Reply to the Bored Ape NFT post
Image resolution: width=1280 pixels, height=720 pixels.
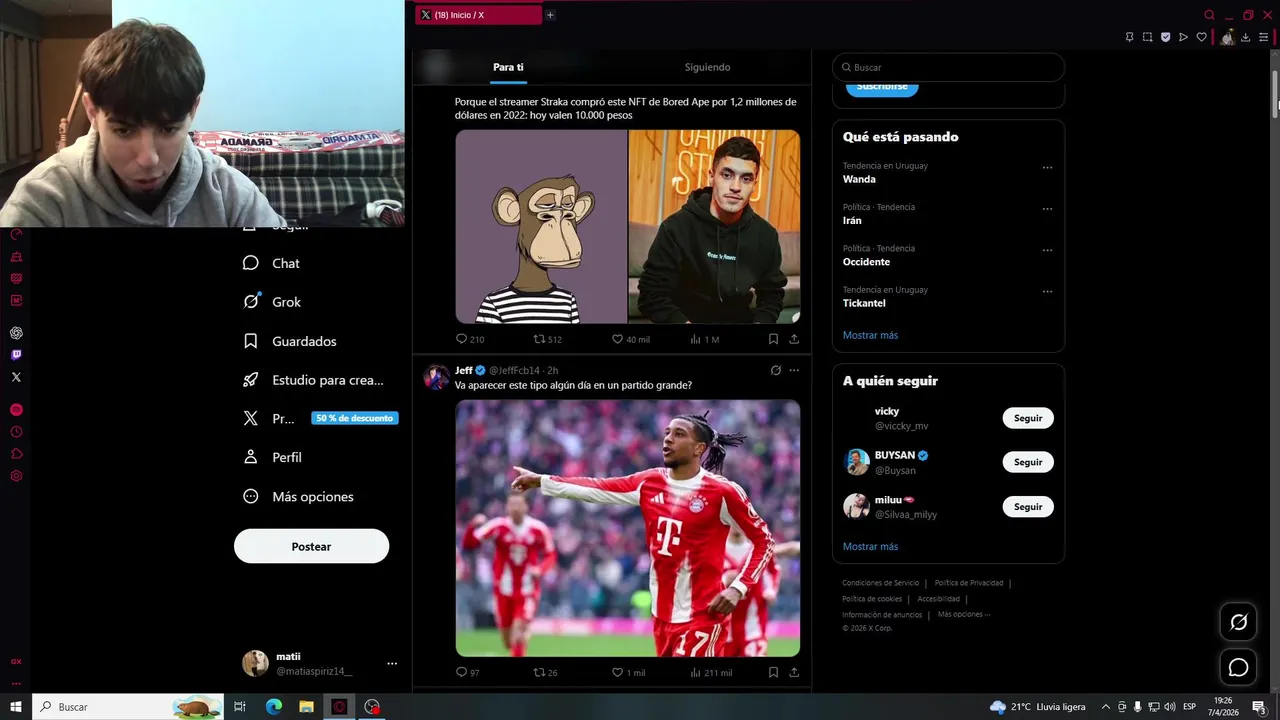pos(470,339)
